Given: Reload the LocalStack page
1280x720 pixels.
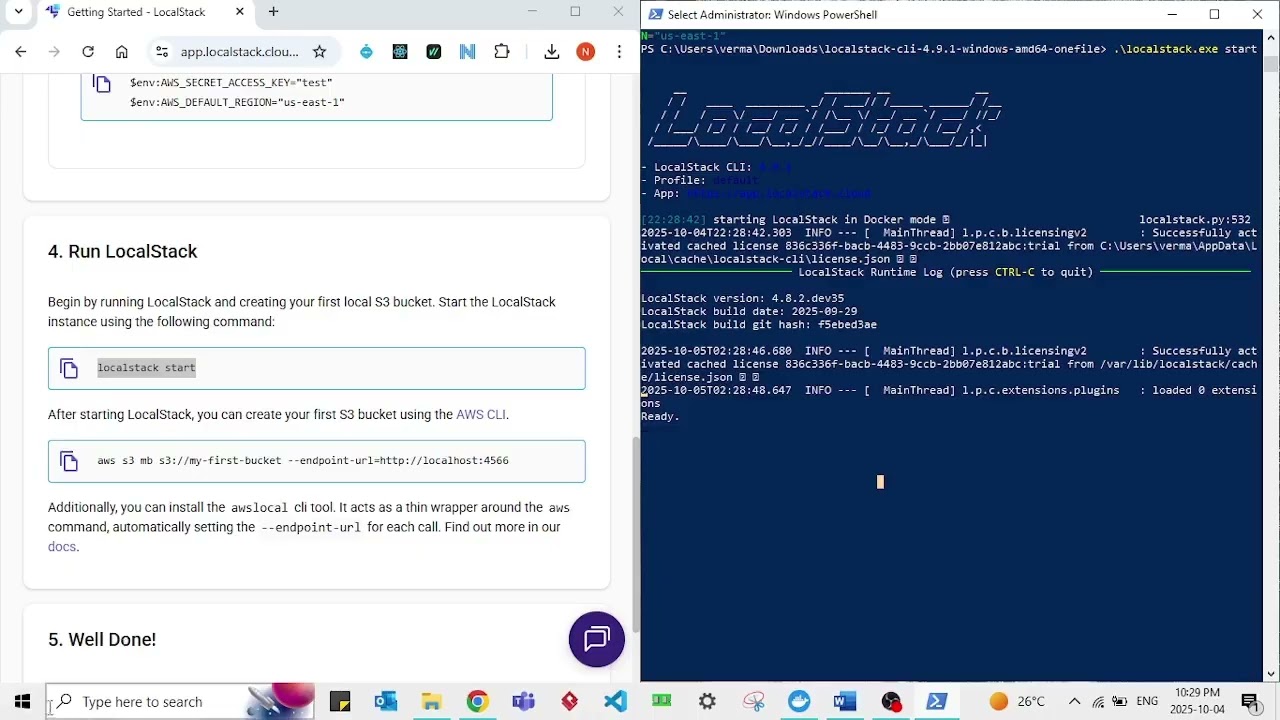Looking at the screenshot, I should tap(88, 52).
